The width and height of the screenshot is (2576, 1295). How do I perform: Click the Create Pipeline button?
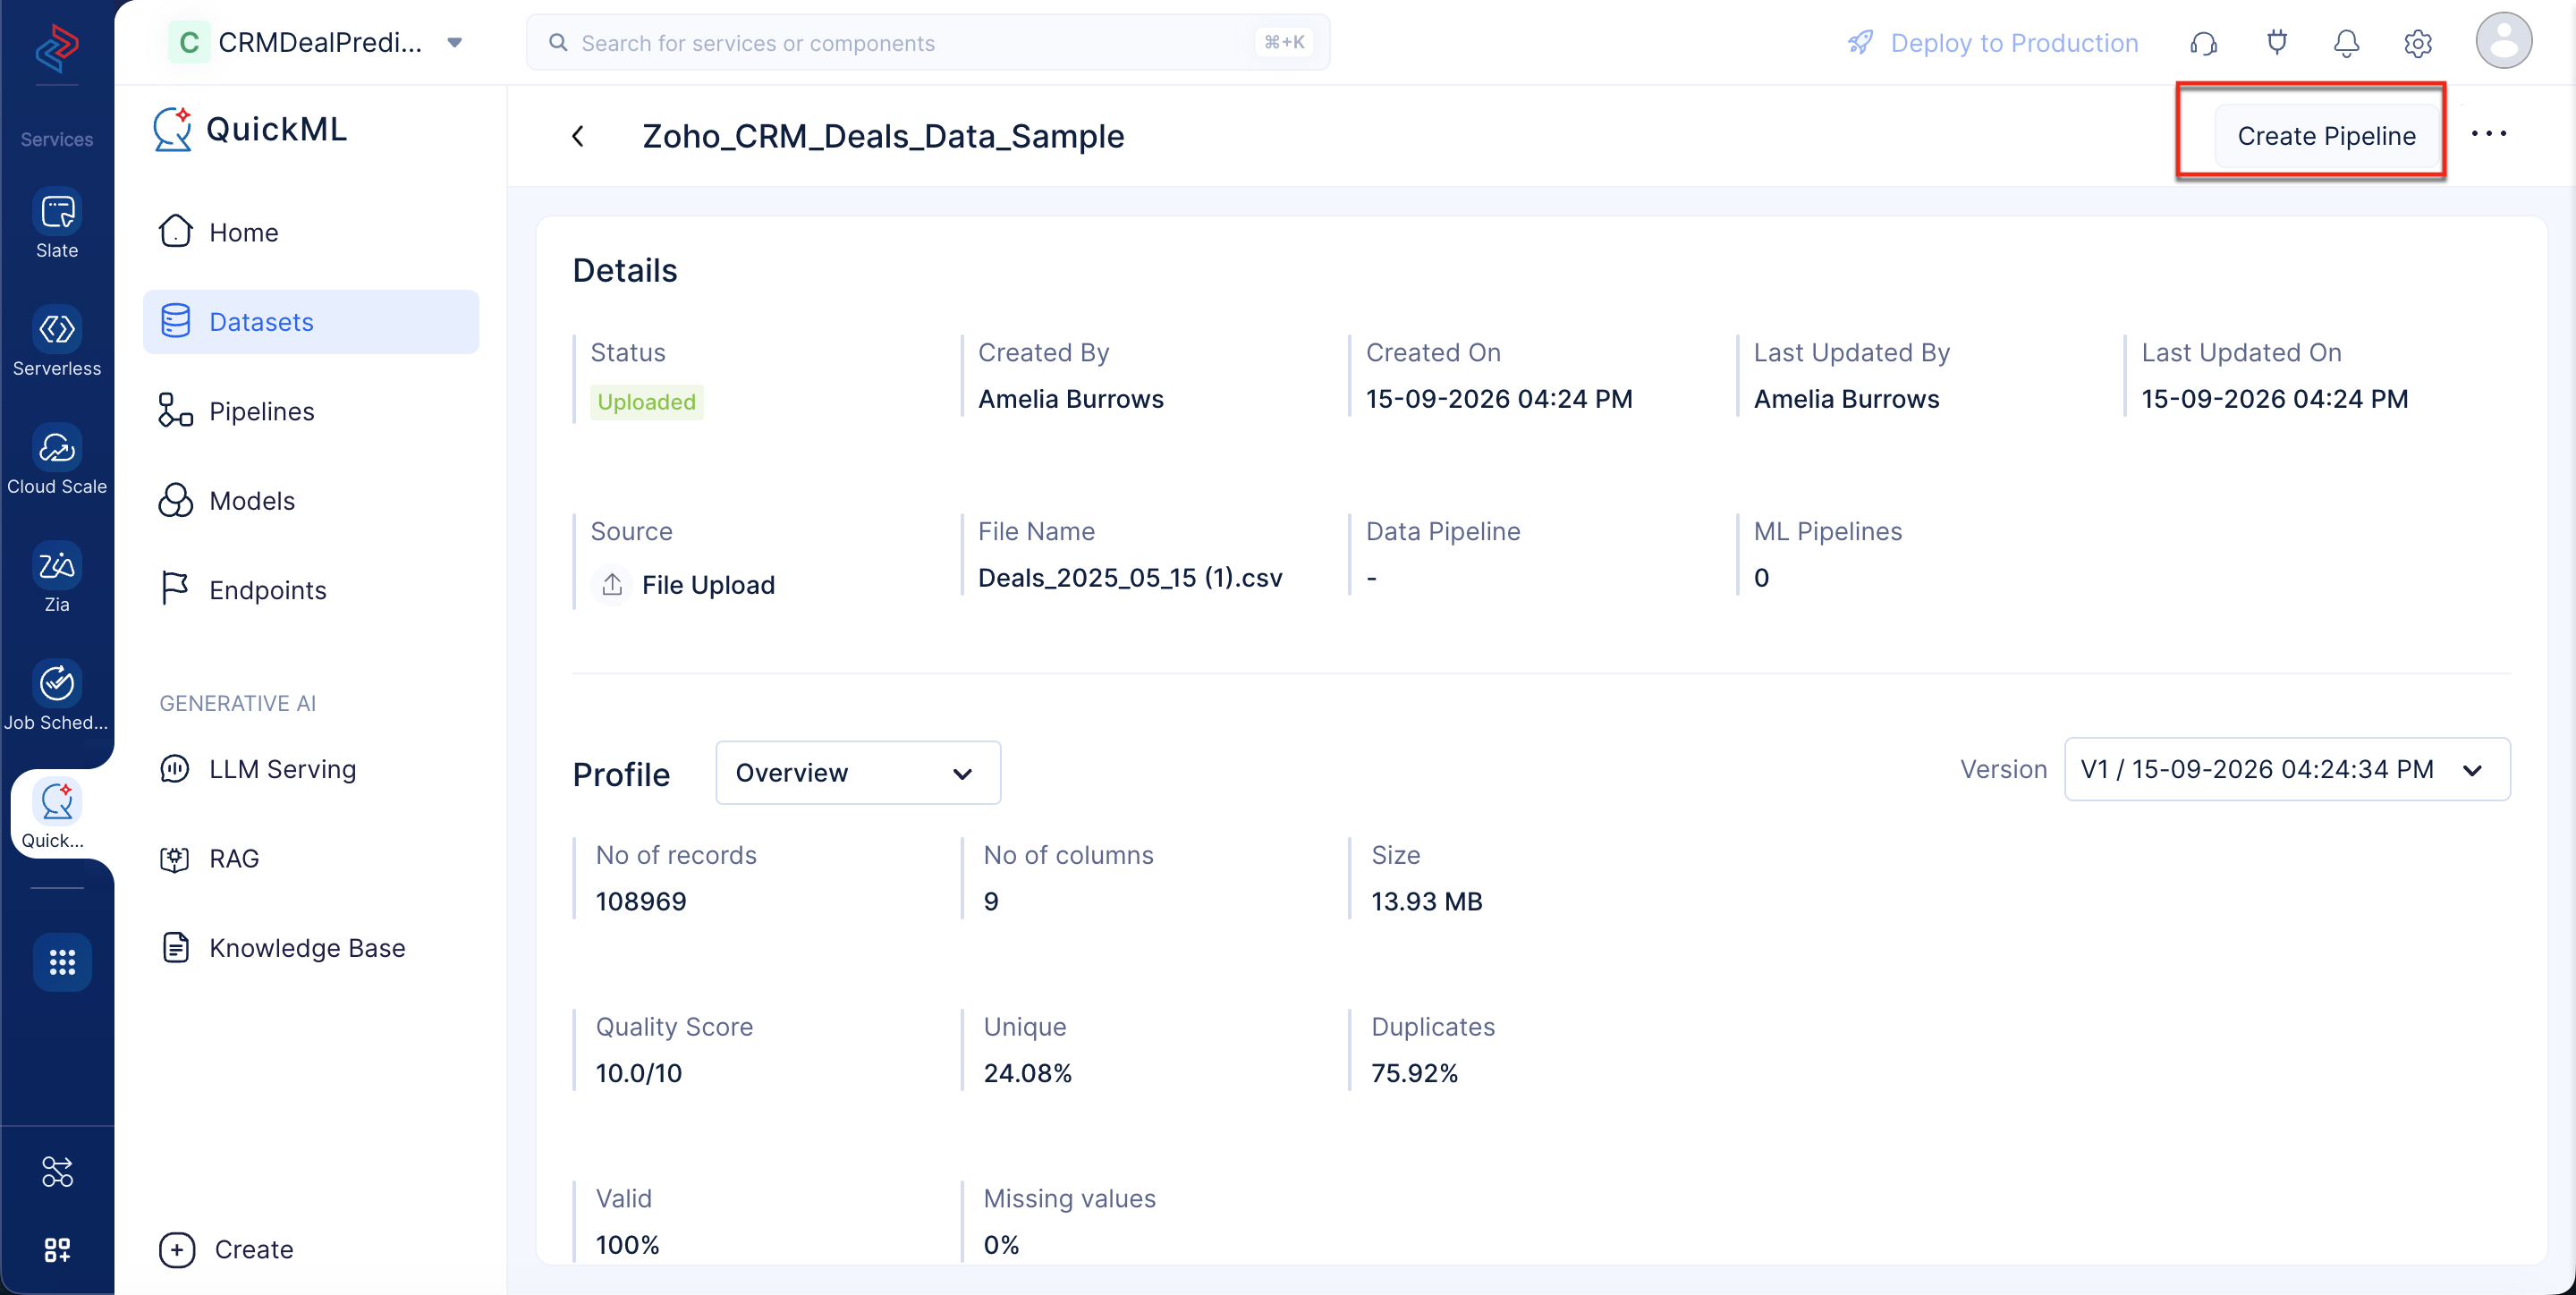tap(2326, 135)
